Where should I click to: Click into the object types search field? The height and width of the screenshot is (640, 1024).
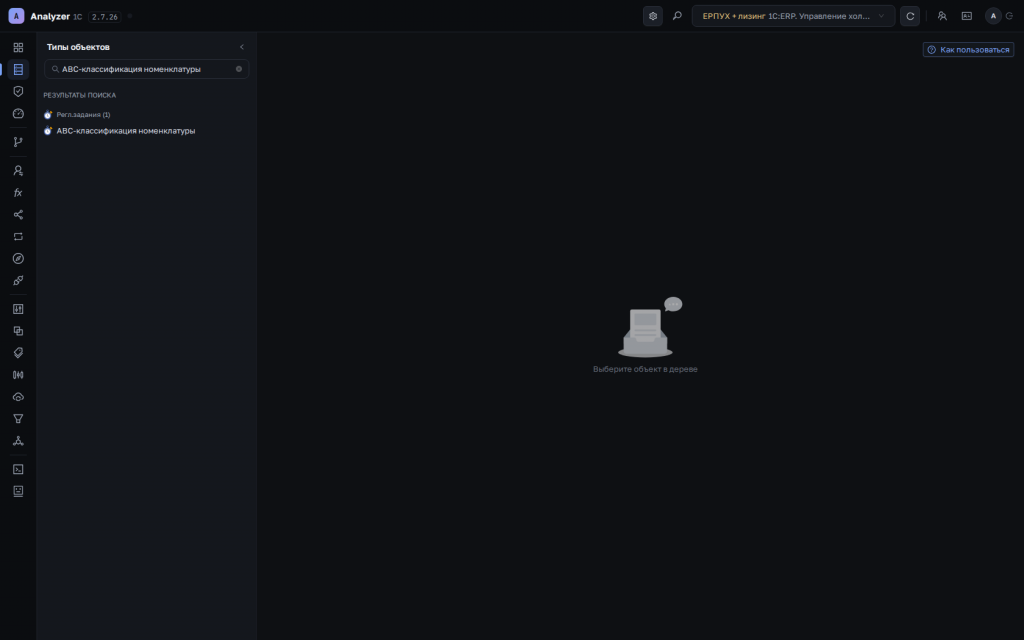pyautogui.click(x=146, y=69)
